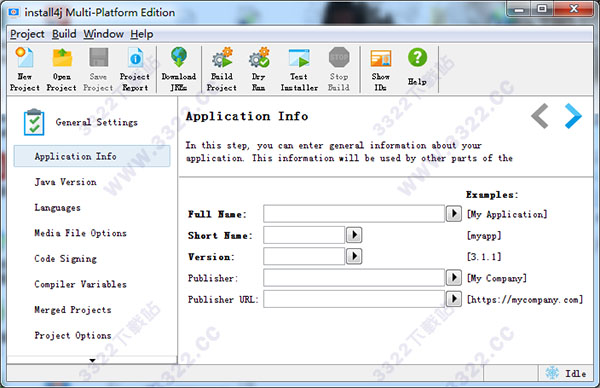600x388 pixels.
Task: Click the General Settings clipboard icon
Action: point(34,122)
